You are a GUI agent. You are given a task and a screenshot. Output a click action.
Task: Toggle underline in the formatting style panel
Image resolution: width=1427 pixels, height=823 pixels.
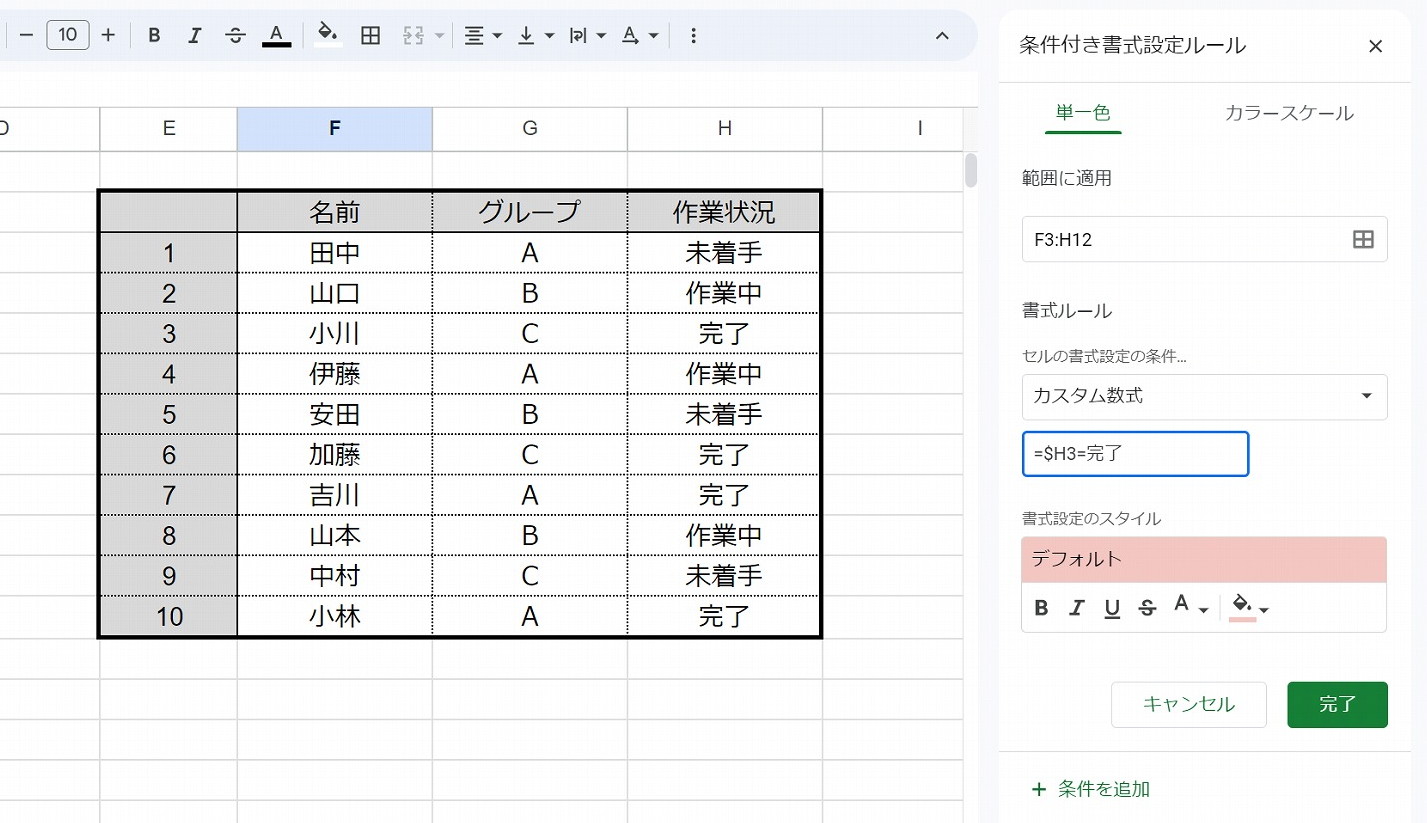[x=1111, y=608]
